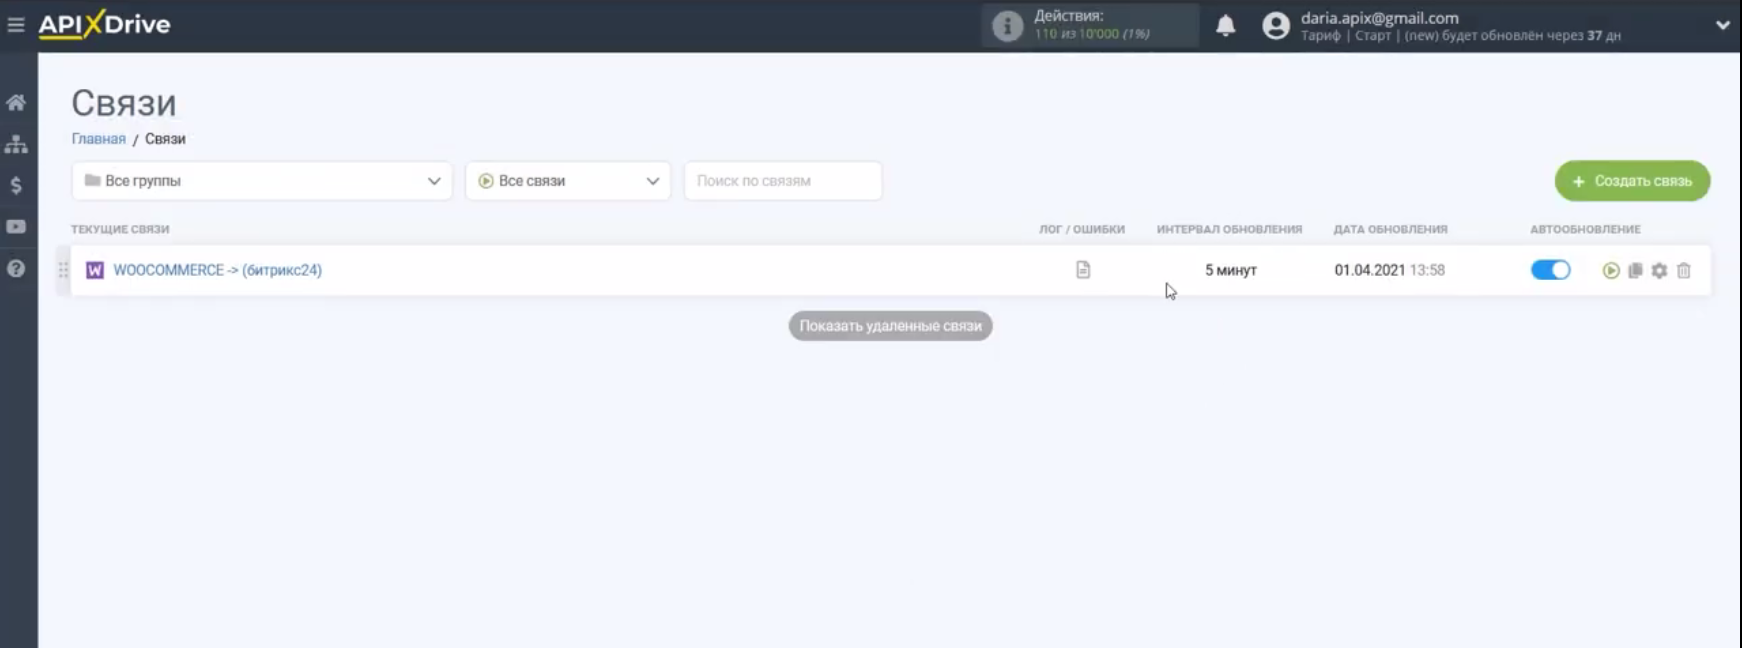Image resolution: width=1742 pixels, height=648 pixels.
Task: Click Показать удаленные связи button
Action: [890, 326]
